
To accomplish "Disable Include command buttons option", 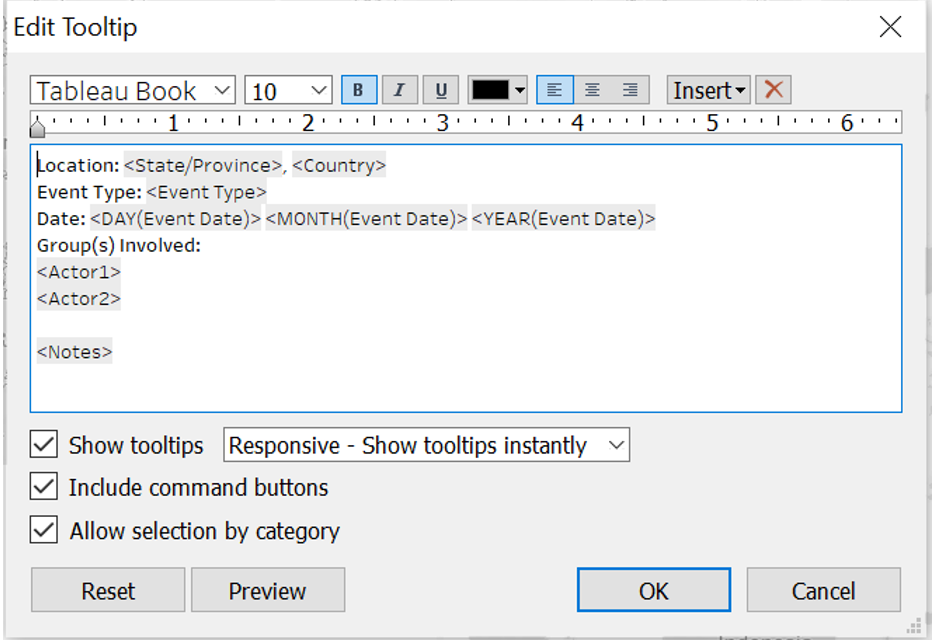I will point(44,488).
